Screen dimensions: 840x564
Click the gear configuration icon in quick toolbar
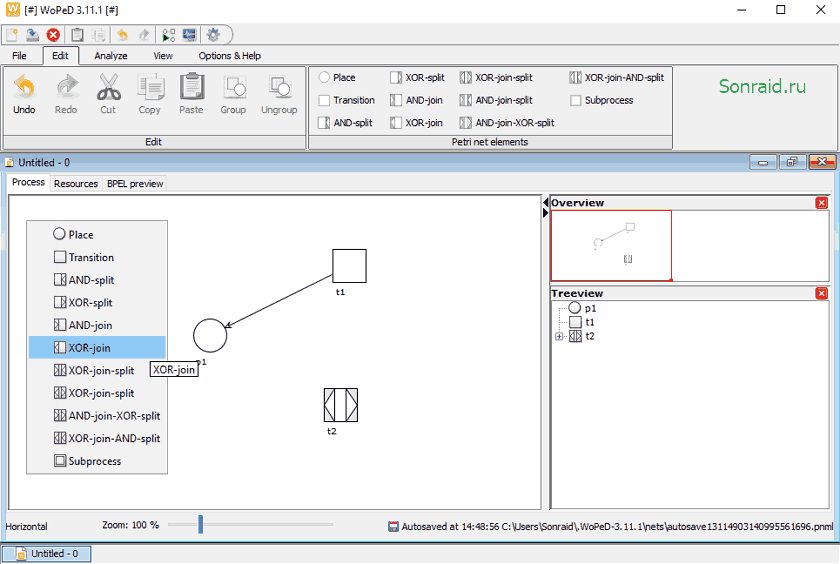[213, 35]
